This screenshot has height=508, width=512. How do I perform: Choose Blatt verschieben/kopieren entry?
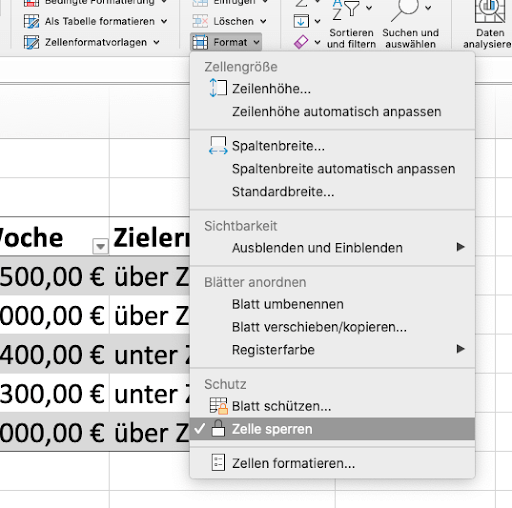point(332,327)
